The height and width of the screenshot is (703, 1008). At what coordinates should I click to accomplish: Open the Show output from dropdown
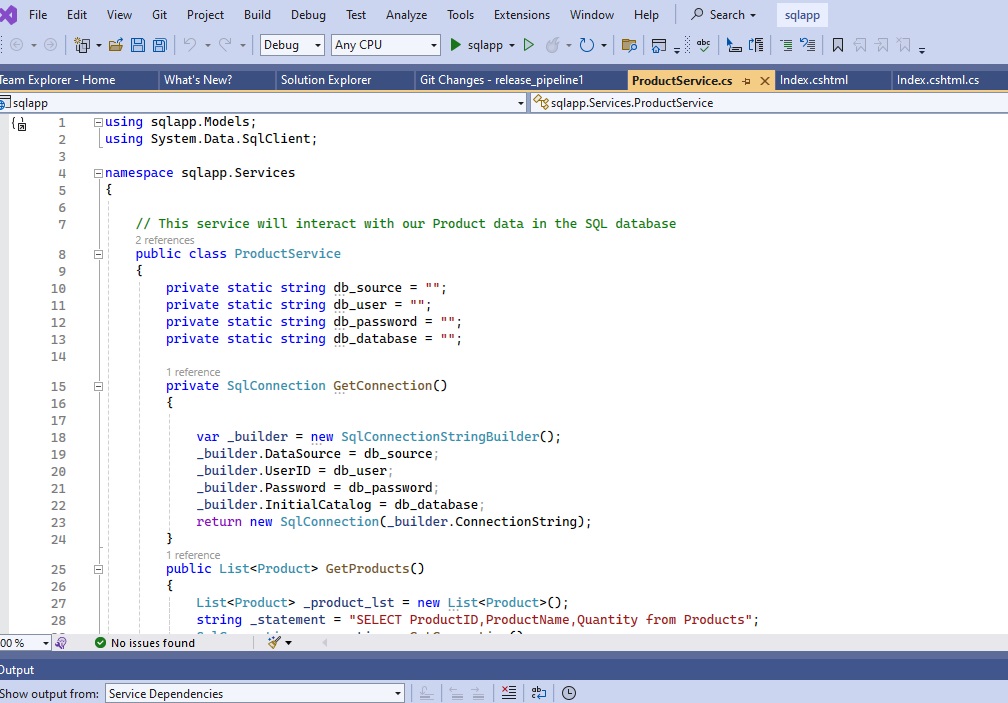click(255, 693)
